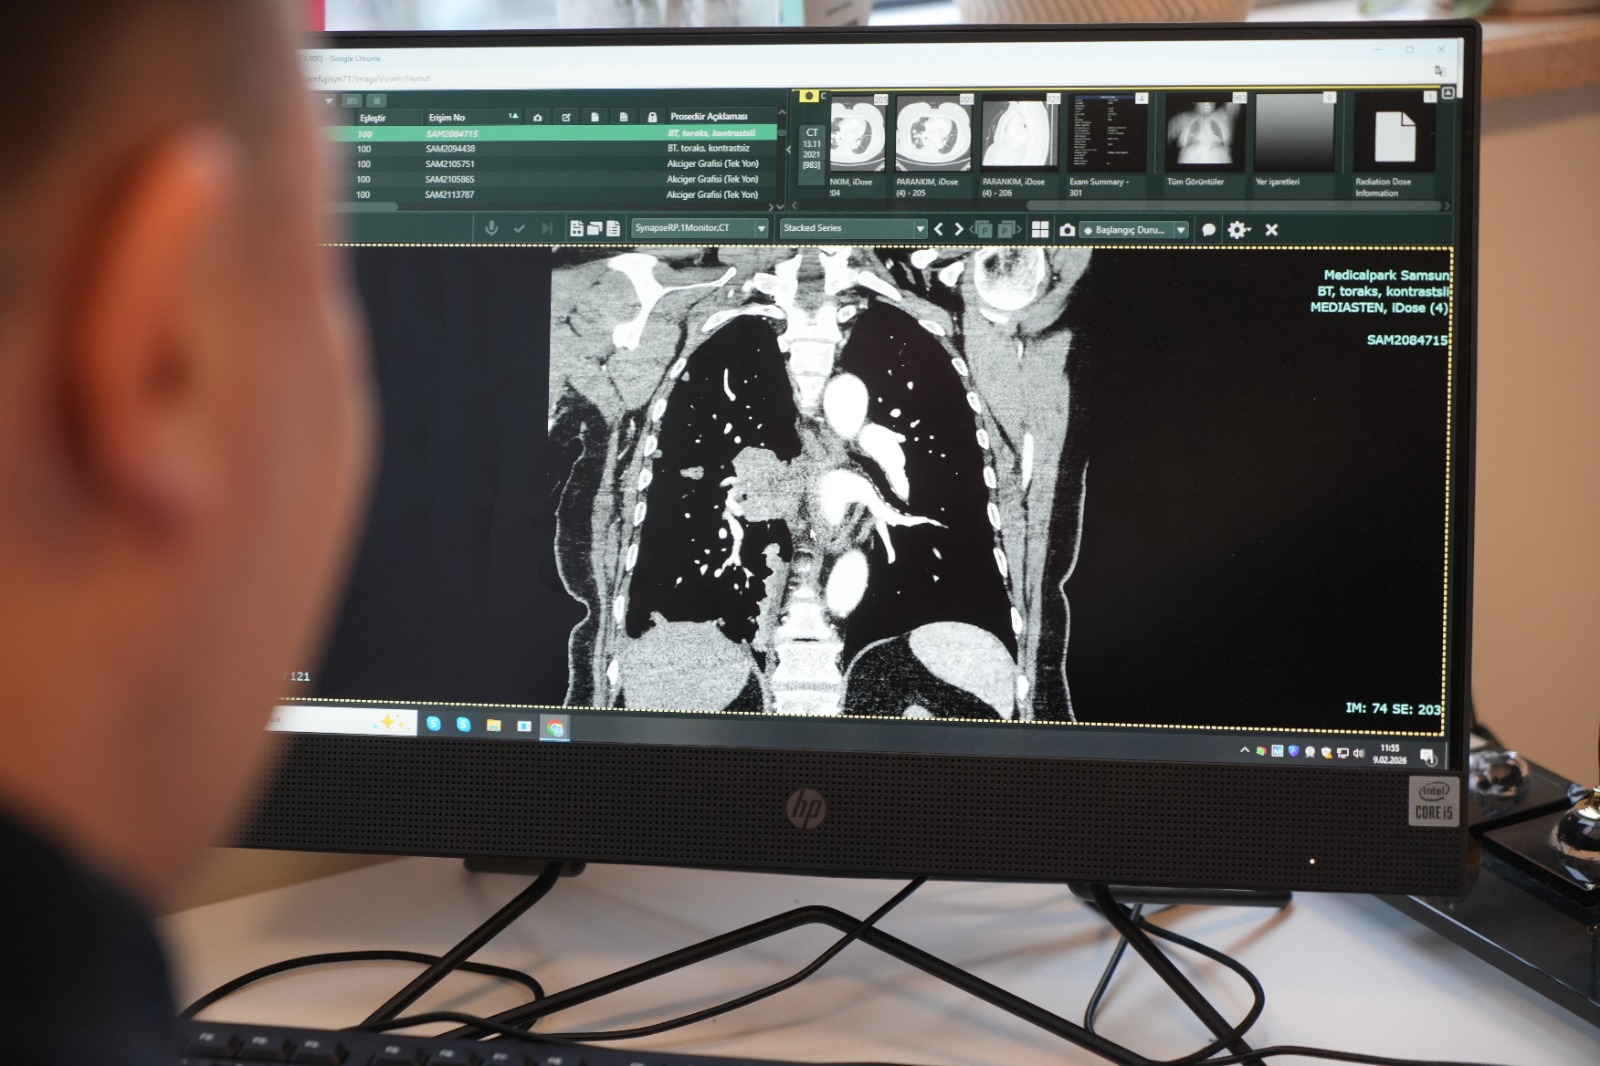Toggle the lock column header icon
1600x1066 pixels.
[652, 117]
